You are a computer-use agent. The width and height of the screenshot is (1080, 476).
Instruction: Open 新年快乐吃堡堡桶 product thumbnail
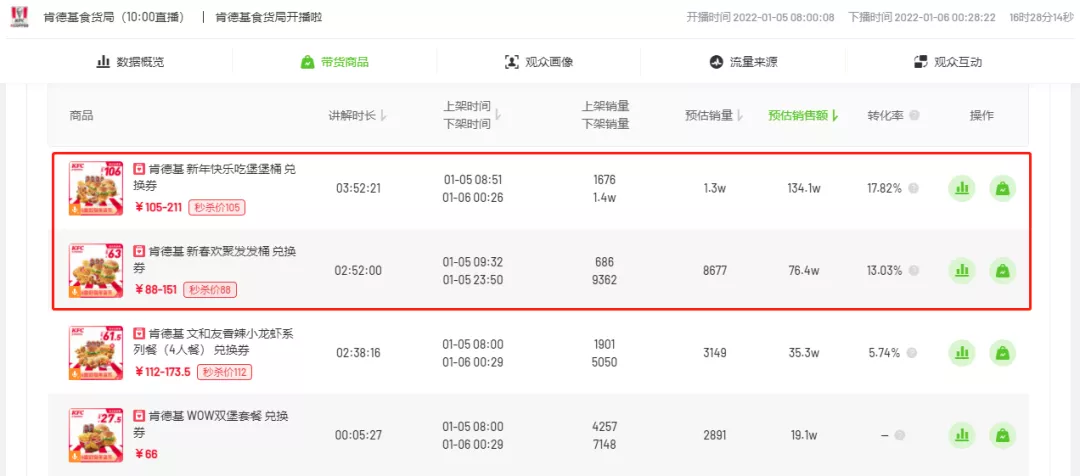click(96, 189)
